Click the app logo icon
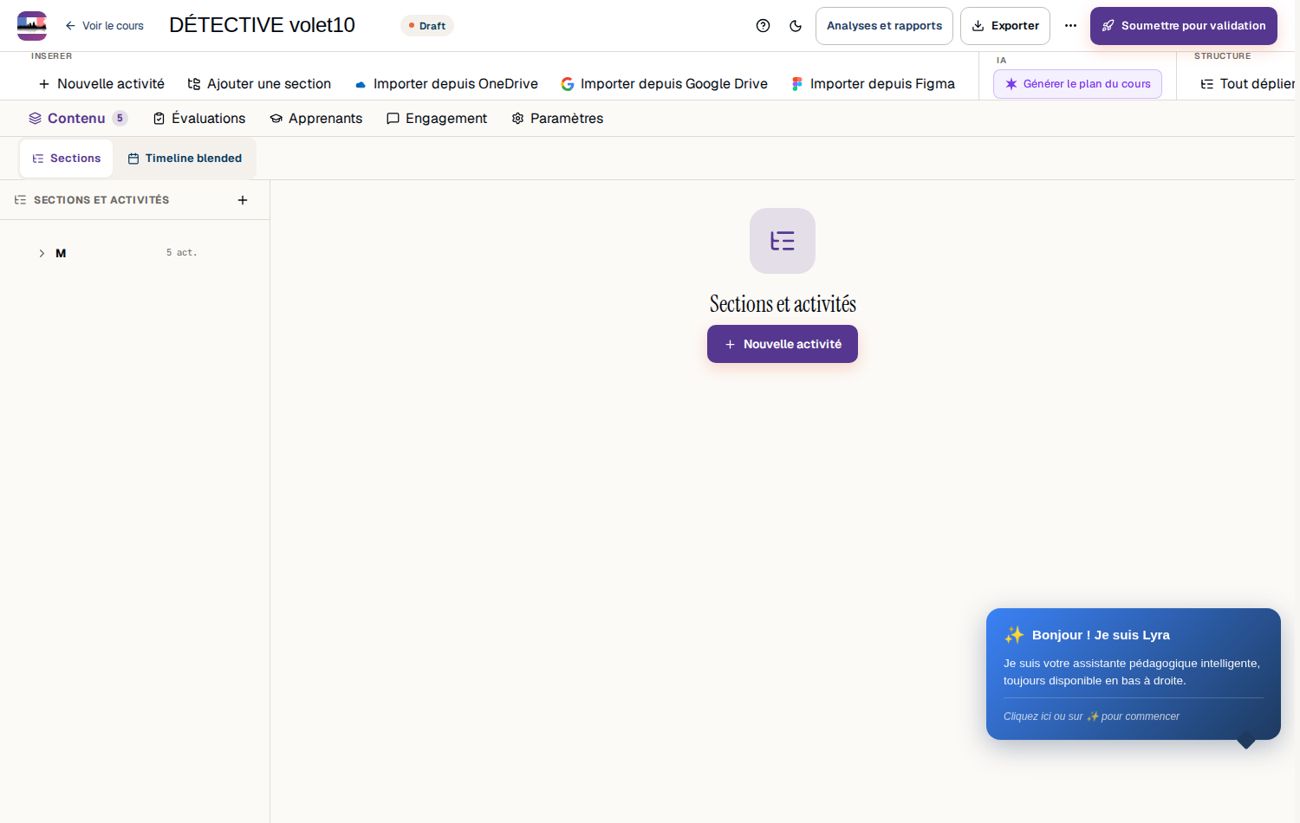The height and width of the screenshot is (823, 1300). click(x=32, y=26)
